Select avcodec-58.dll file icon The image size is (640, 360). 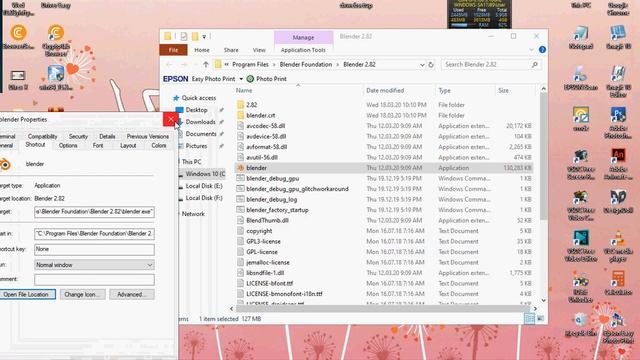pos(240,126)
